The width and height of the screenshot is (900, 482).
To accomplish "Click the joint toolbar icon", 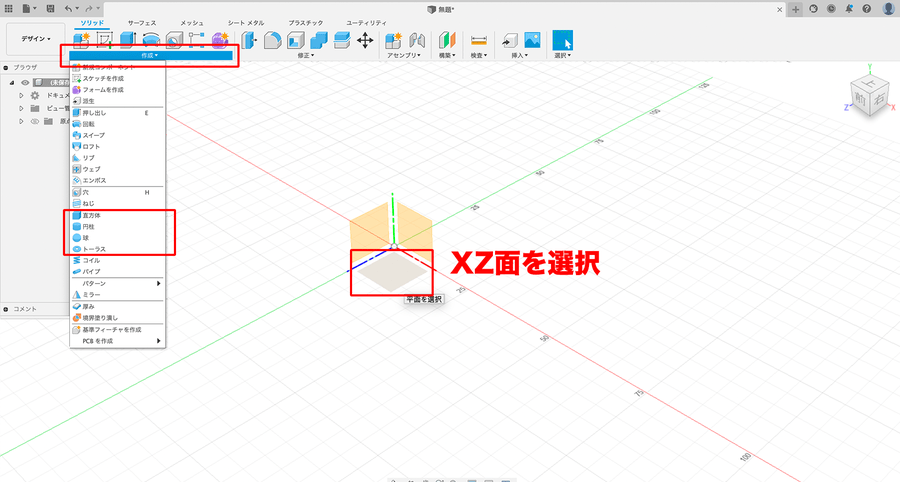I will point(417,40).
